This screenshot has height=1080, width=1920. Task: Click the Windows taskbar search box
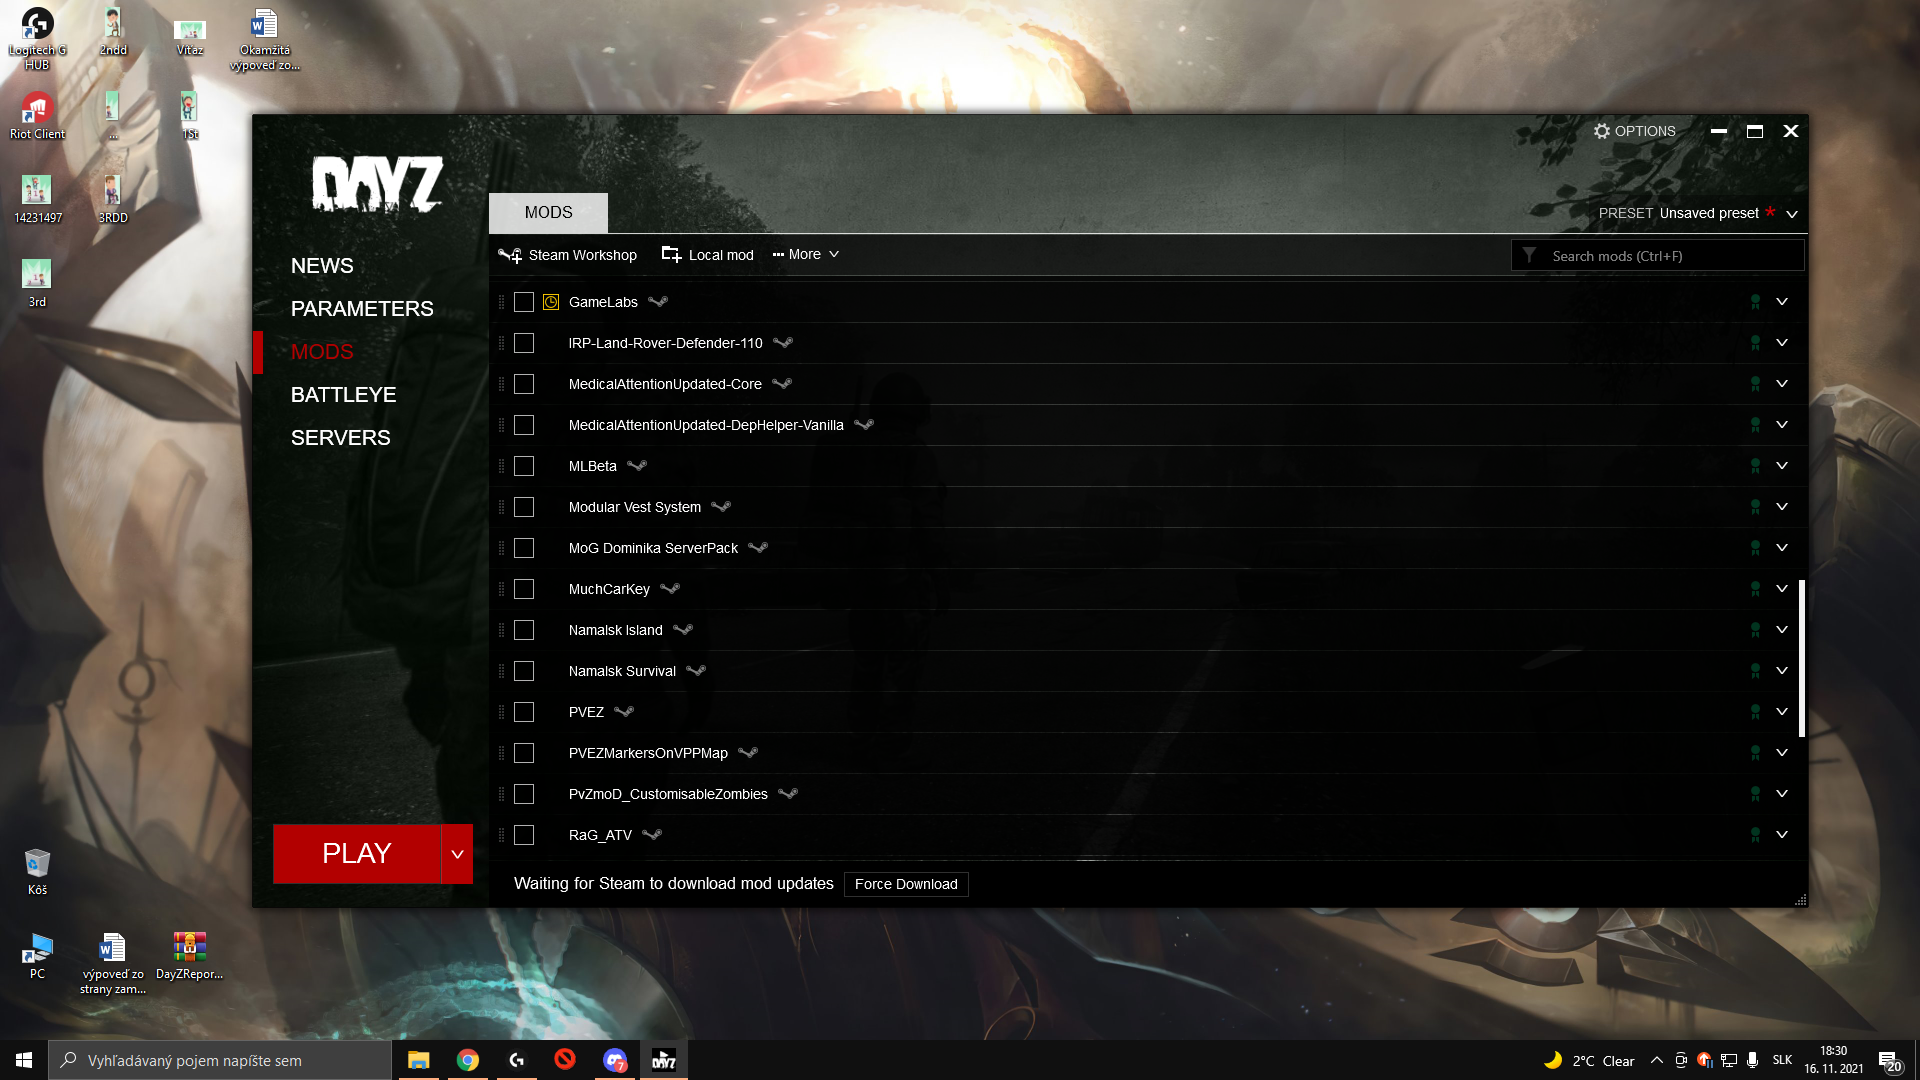[x=220, y=1060]
